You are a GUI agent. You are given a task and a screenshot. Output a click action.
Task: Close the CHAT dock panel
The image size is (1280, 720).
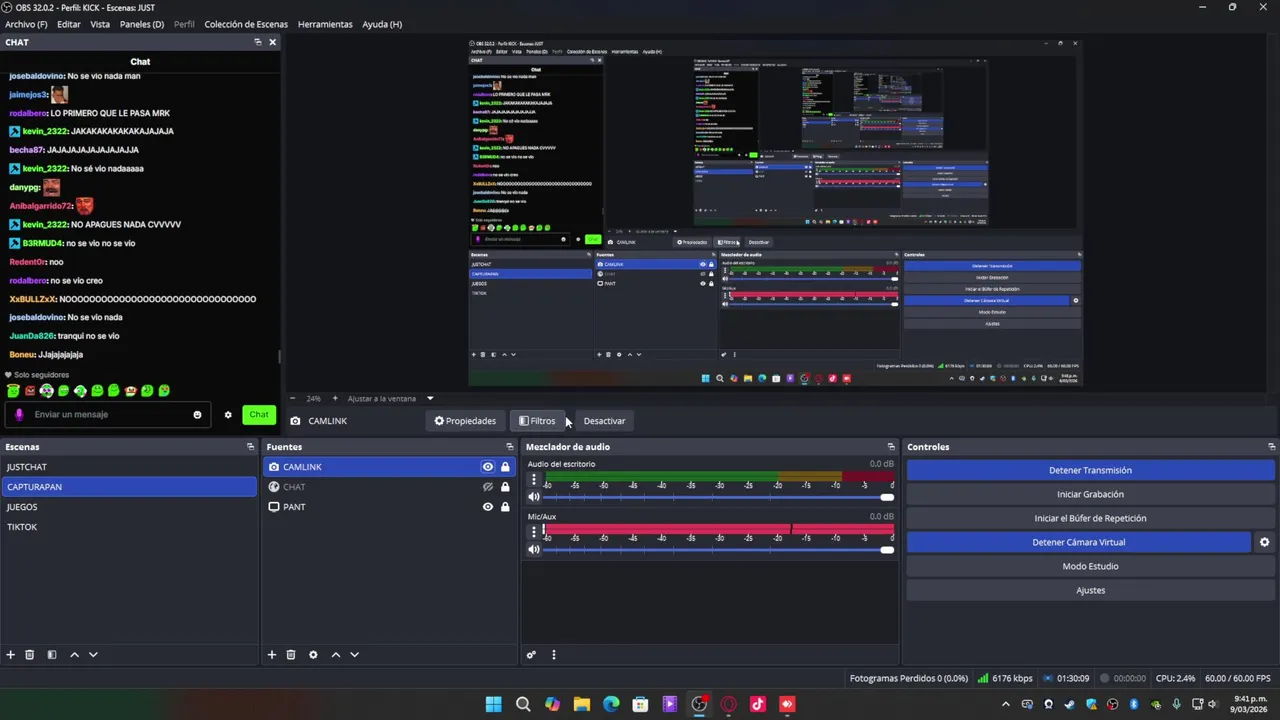[x=272, y=42]
